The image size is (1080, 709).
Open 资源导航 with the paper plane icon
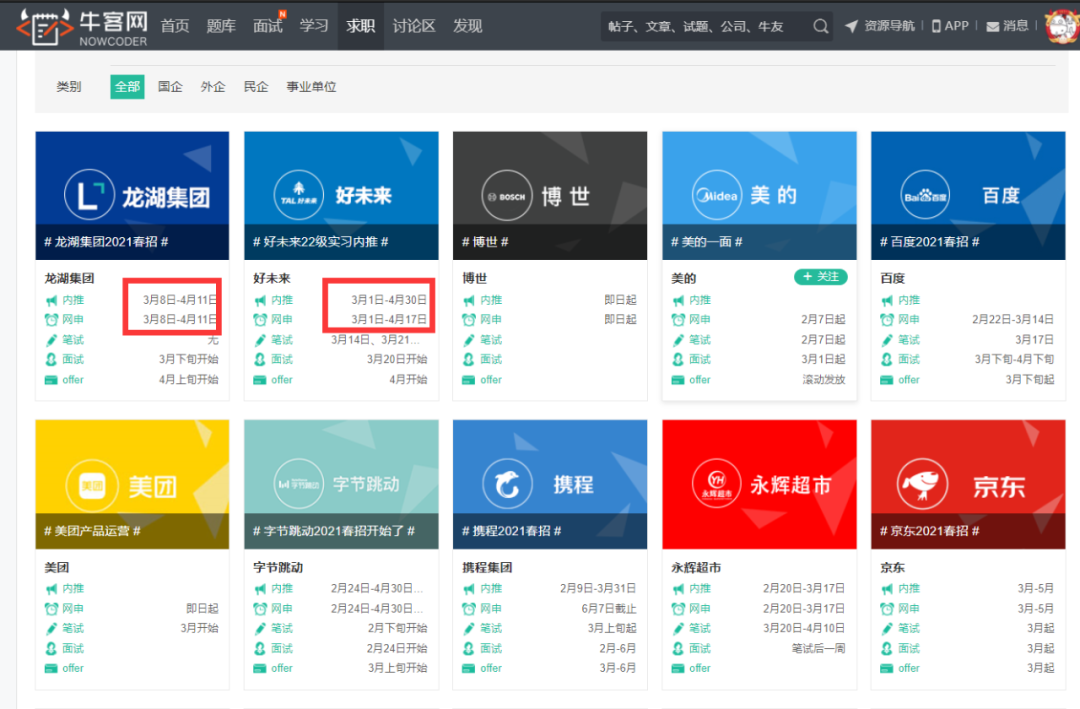point(880,26)
